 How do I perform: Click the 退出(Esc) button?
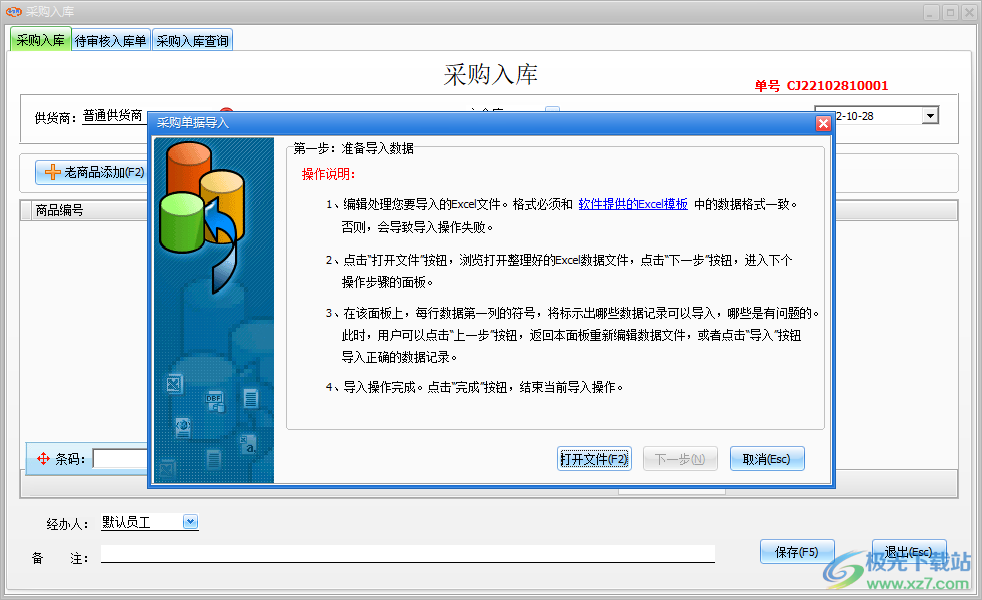(908, 551)
